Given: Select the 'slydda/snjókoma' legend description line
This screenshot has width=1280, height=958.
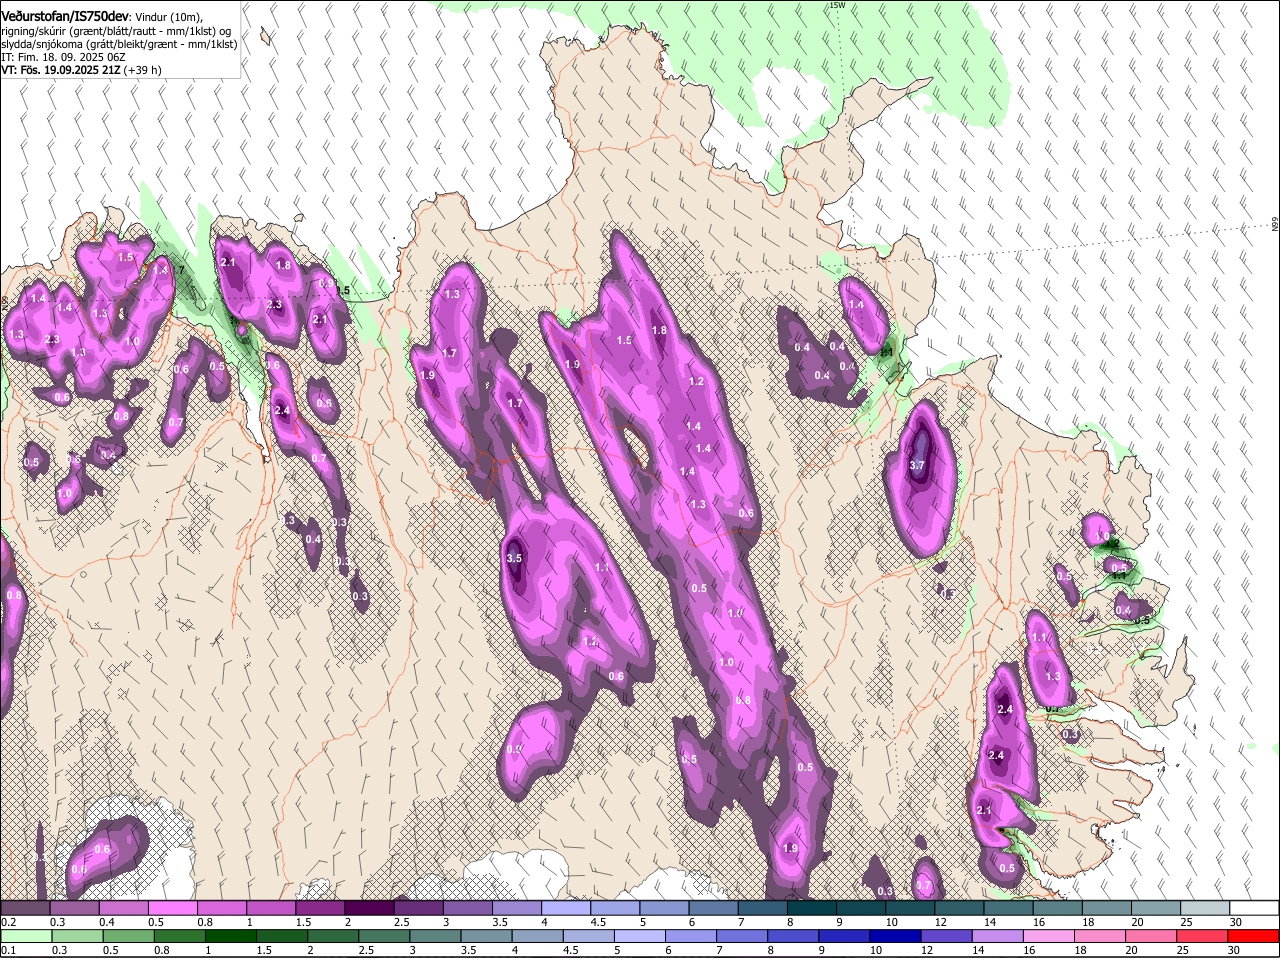Looking at the screenshot, I should [119, 44].
